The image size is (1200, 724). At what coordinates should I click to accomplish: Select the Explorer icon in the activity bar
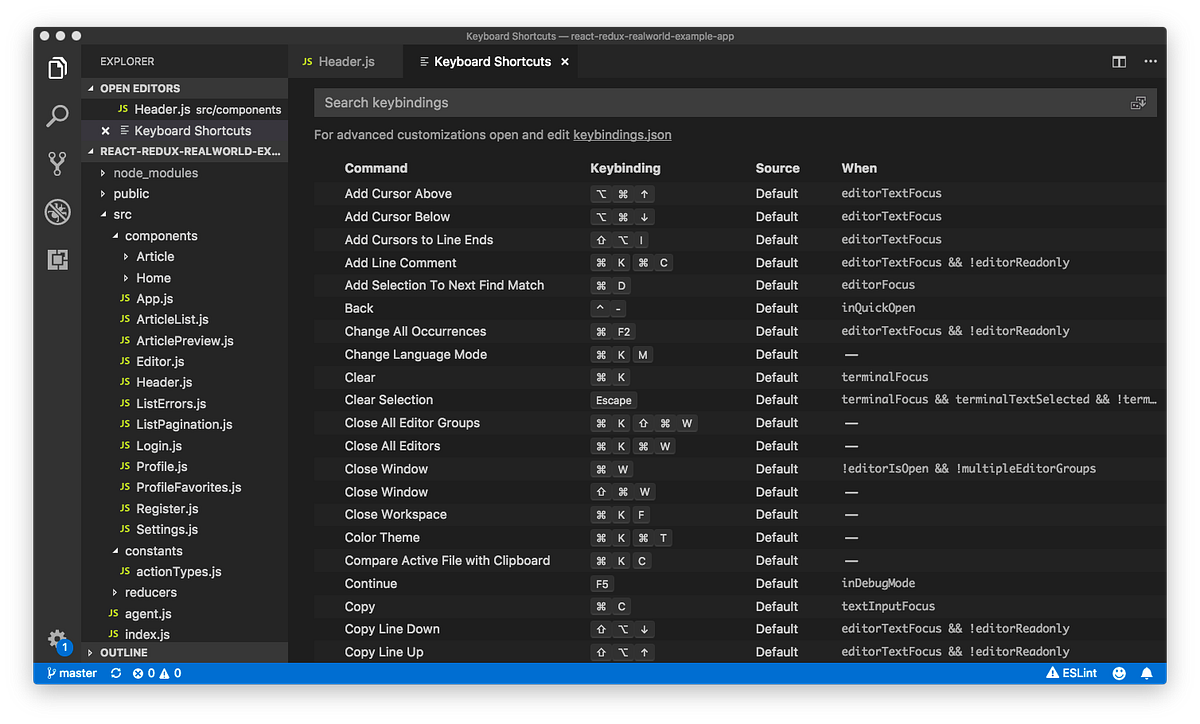pos(57,66)
